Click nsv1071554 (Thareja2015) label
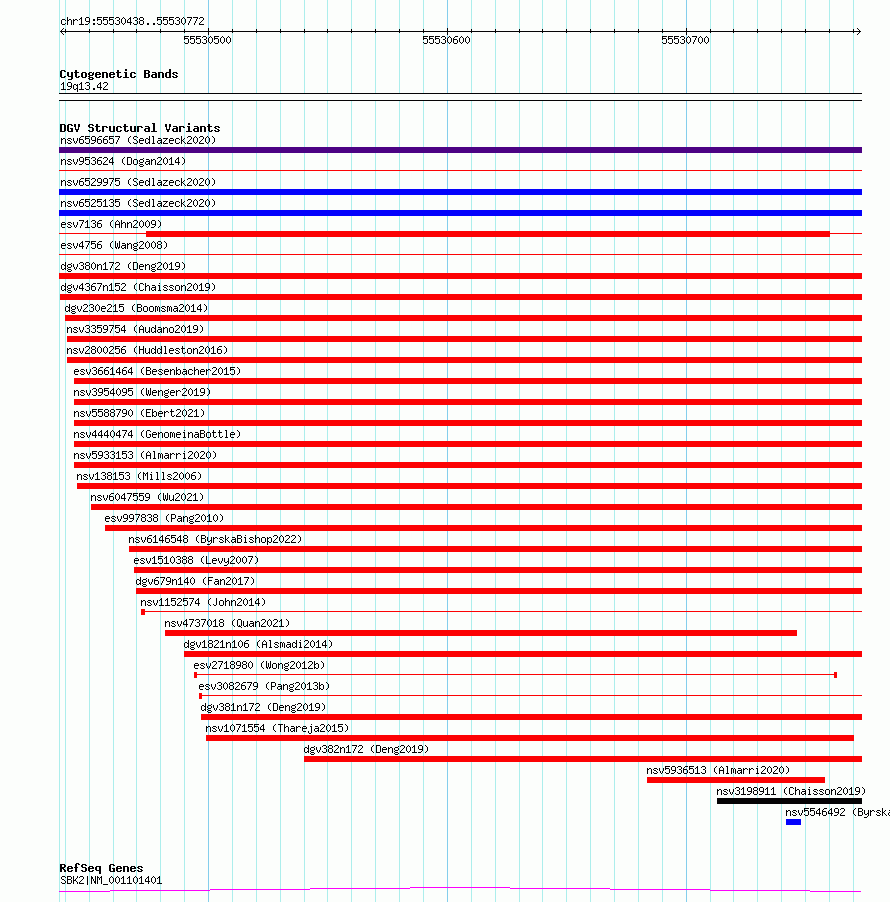This screenshot has width=890, height=902. [x=277, y=728]
